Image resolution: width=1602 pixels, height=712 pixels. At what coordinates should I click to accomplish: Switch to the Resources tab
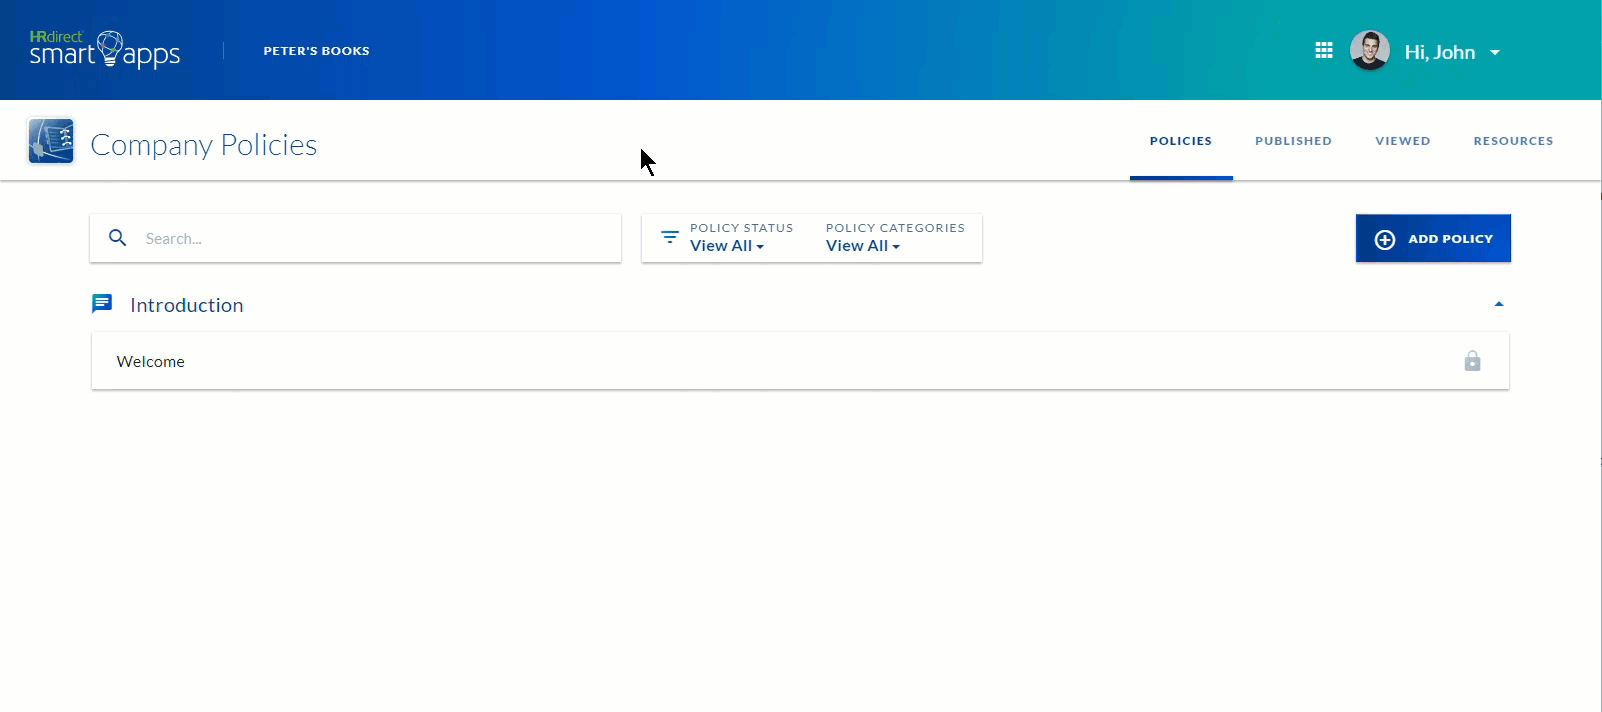(x=1514, y=141)
